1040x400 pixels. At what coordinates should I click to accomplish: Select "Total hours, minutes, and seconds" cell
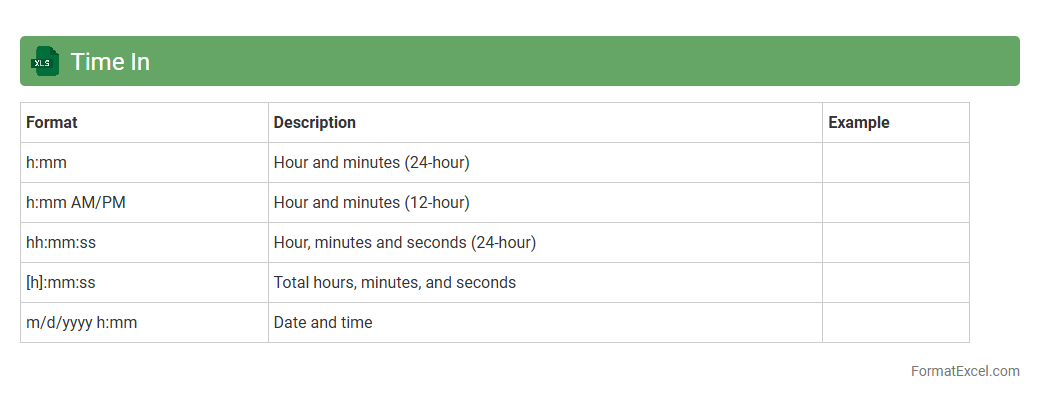[x=395, y=283]
